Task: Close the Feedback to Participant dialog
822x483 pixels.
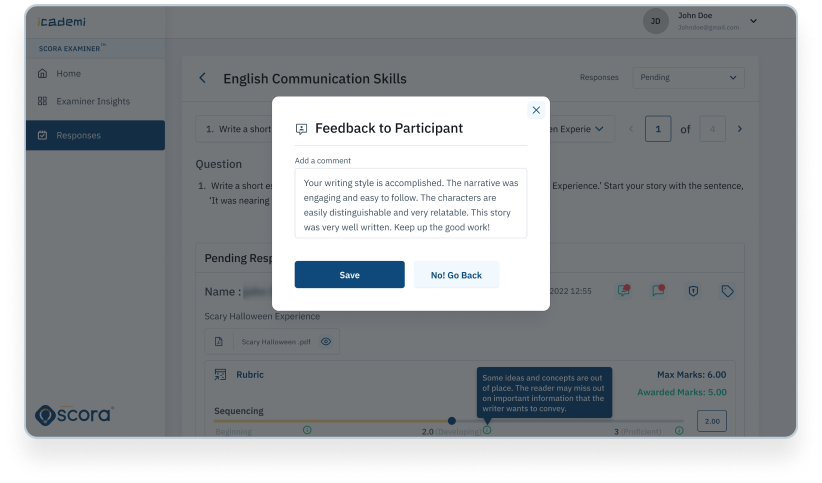Action: click(536, 111)
